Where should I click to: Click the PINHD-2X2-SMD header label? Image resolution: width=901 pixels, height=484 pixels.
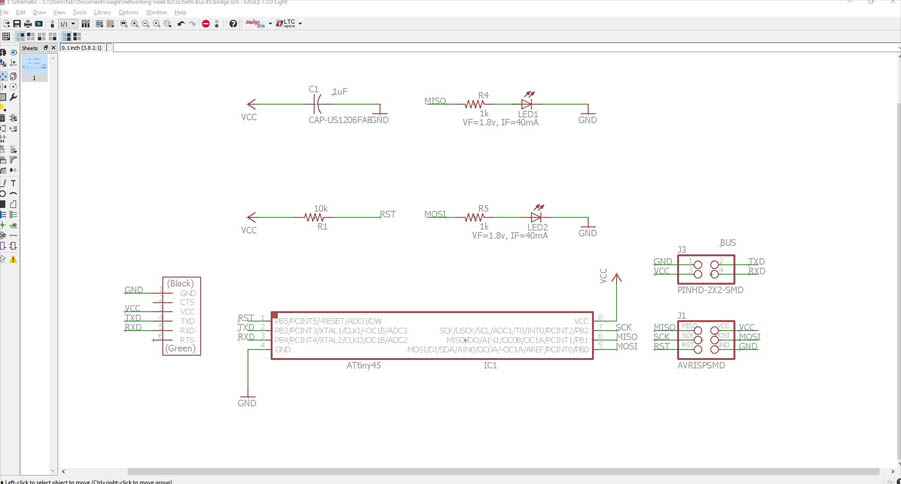(x=710, y=290)
